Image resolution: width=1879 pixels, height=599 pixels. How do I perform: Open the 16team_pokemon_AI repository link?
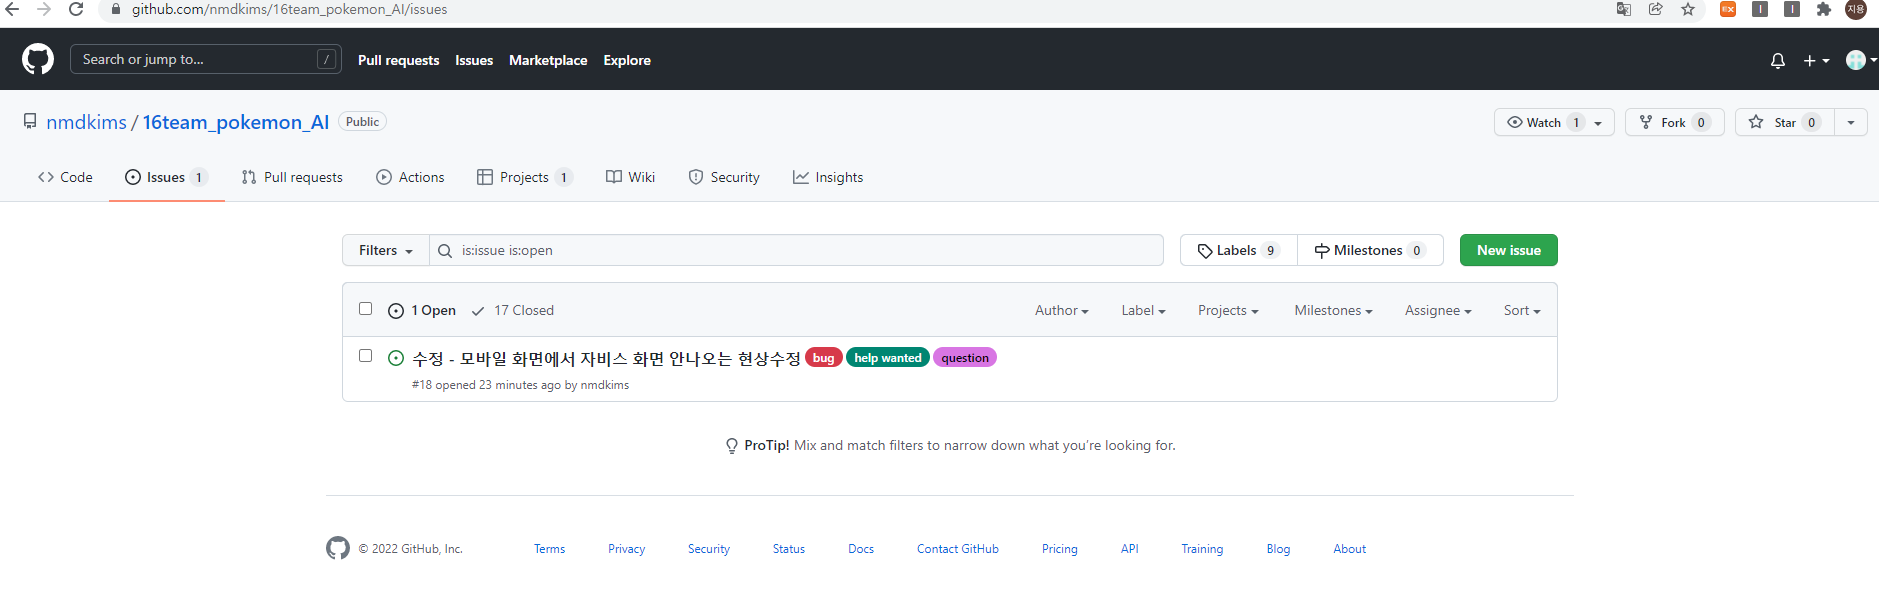click(x=236, y=122)
